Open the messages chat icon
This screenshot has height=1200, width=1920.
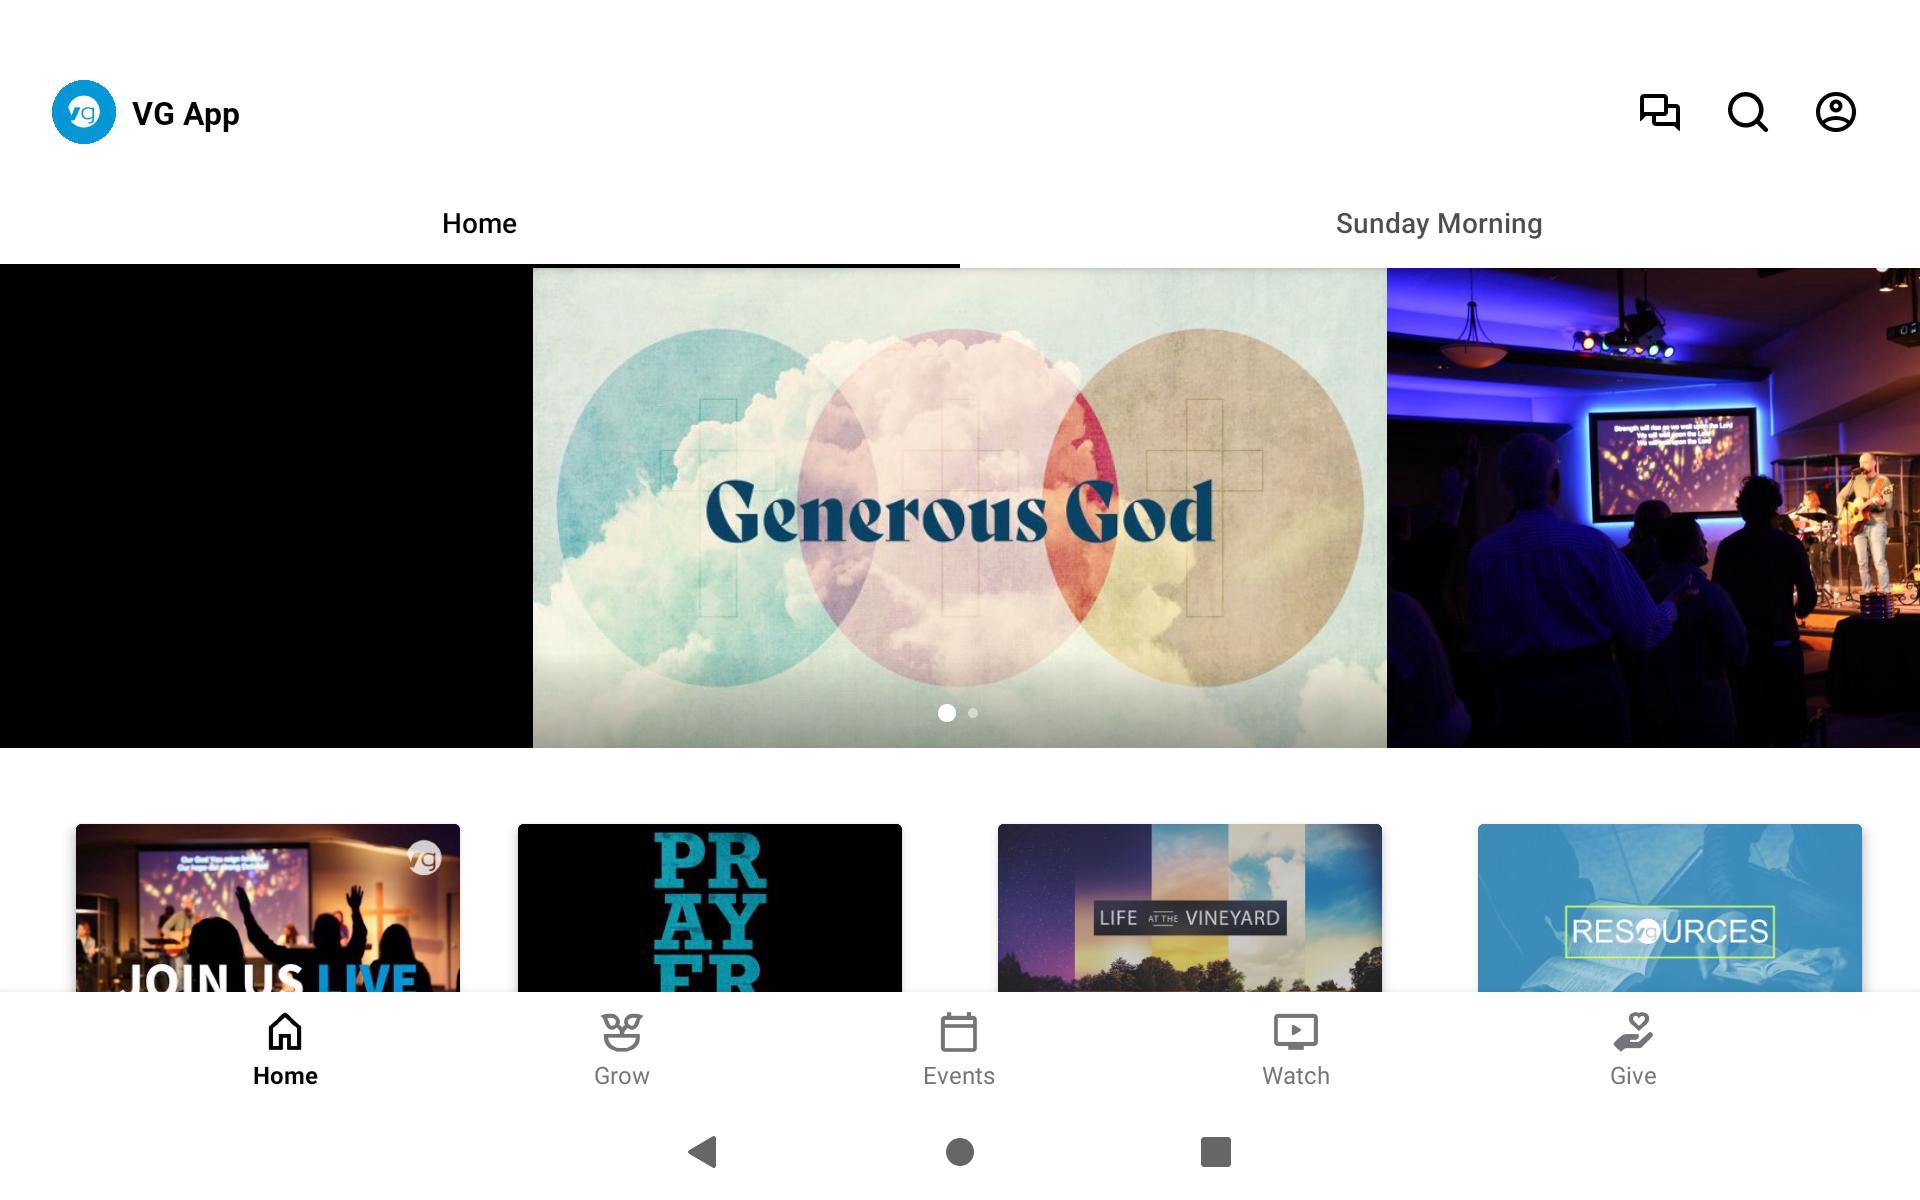tap(1659, 112)
